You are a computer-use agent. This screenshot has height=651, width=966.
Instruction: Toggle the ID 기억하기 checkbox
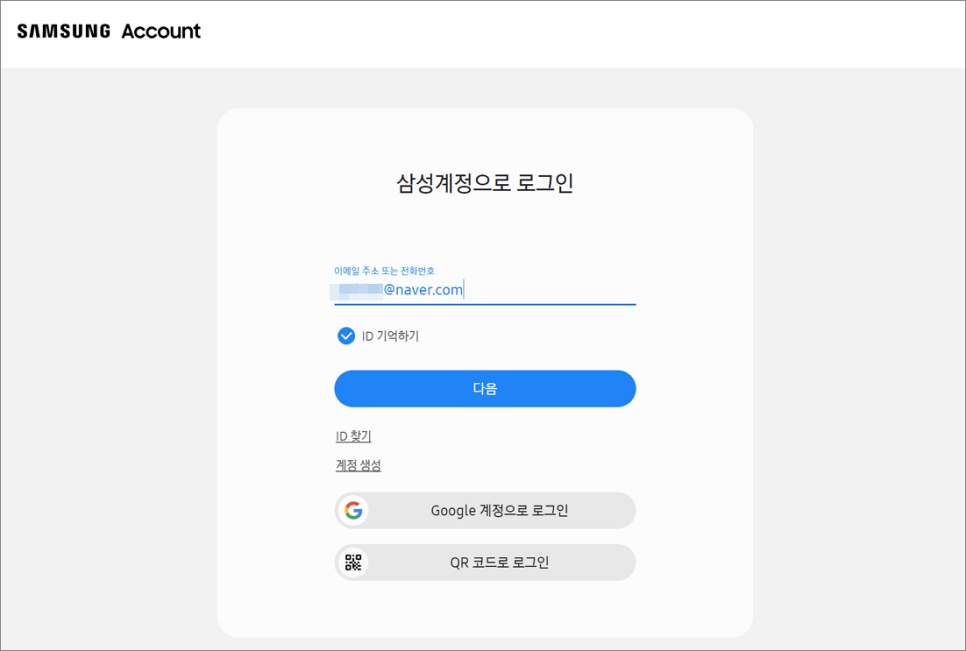(346, 336)
